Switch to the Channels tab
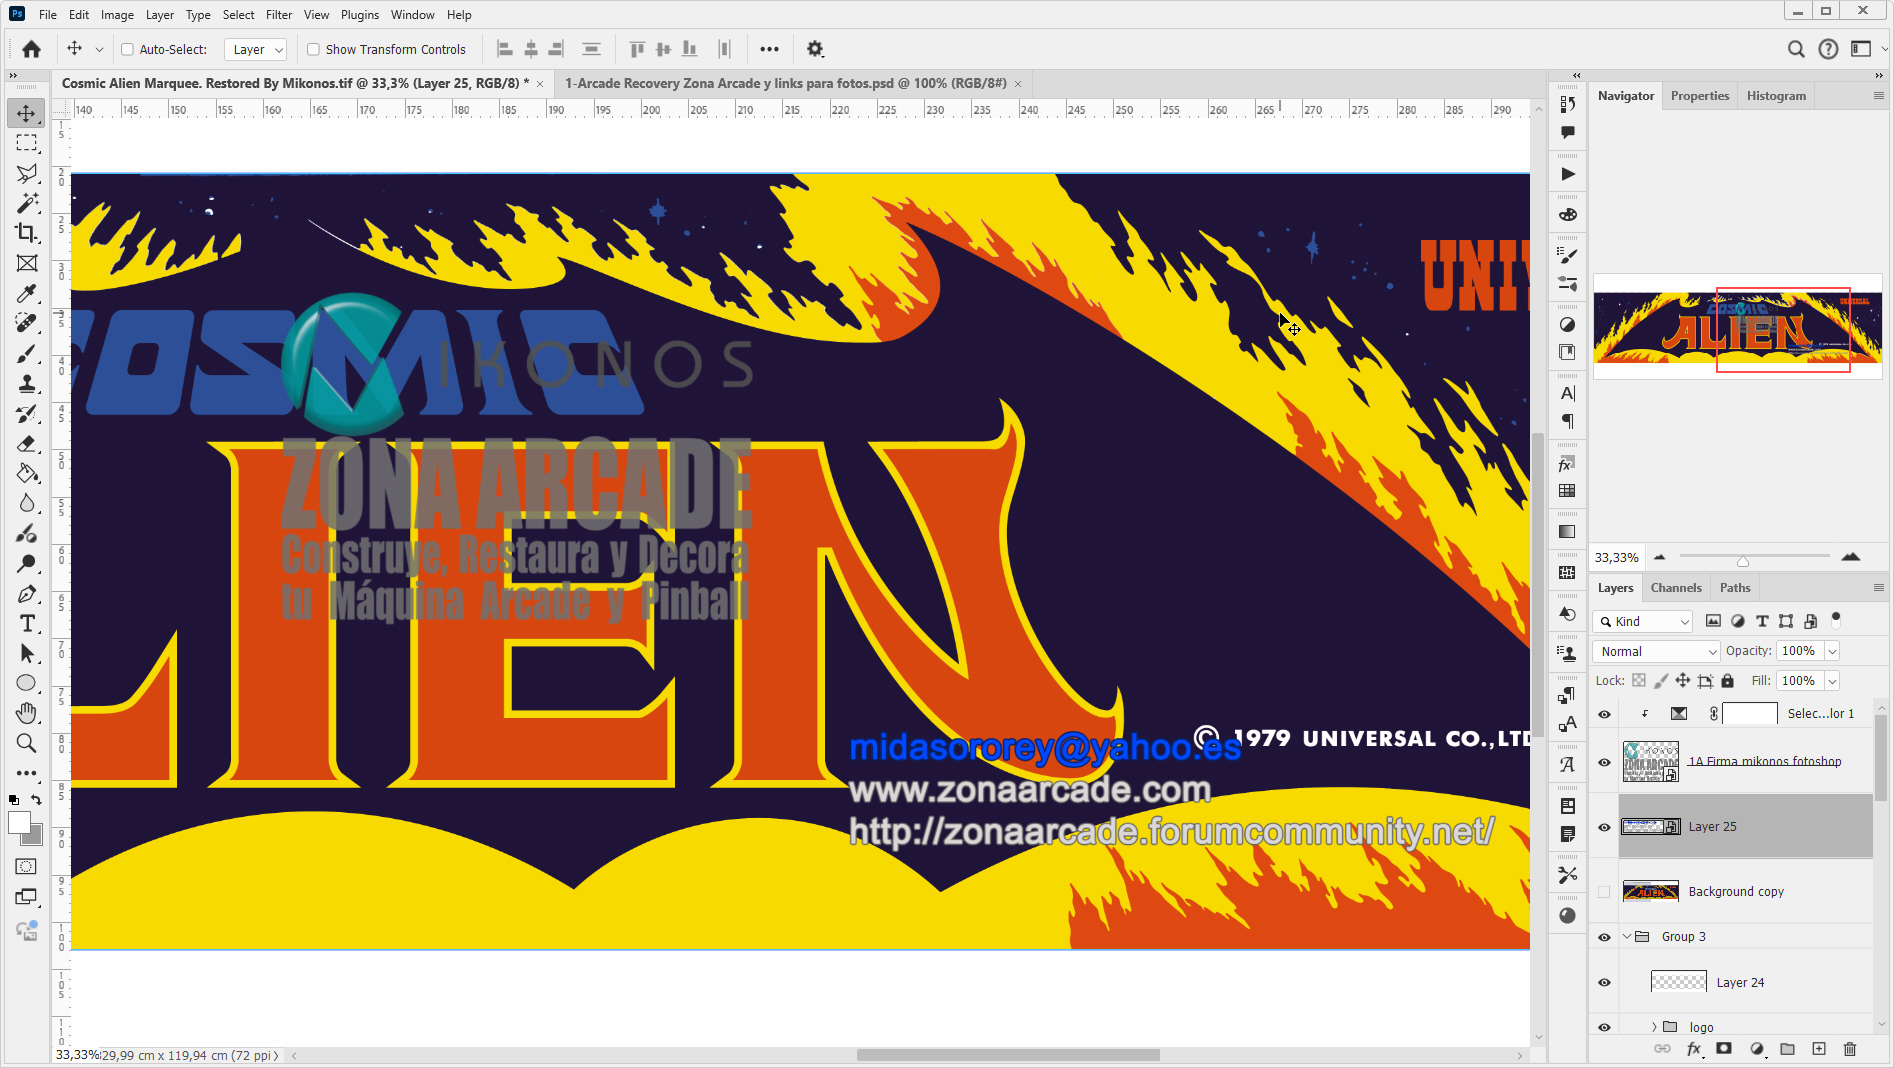The height and width of the screenshot is (1068, 1894). [x=1676, y=587]
